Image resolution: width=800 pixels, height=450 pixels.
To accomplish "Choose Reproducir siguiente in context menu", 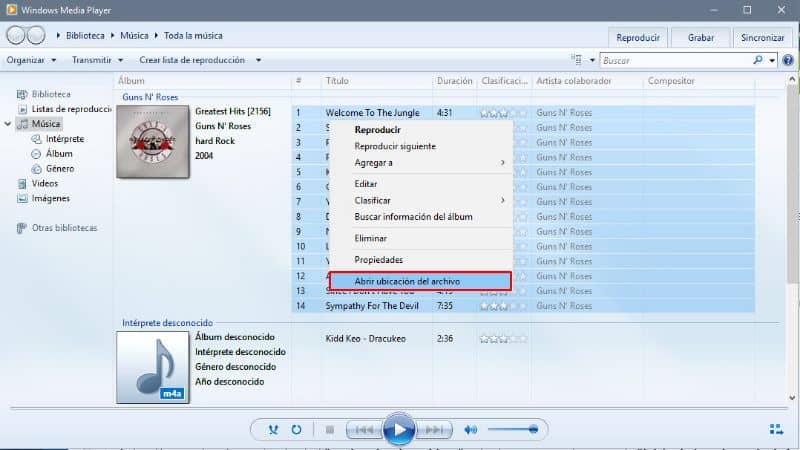I will (421, 146).
